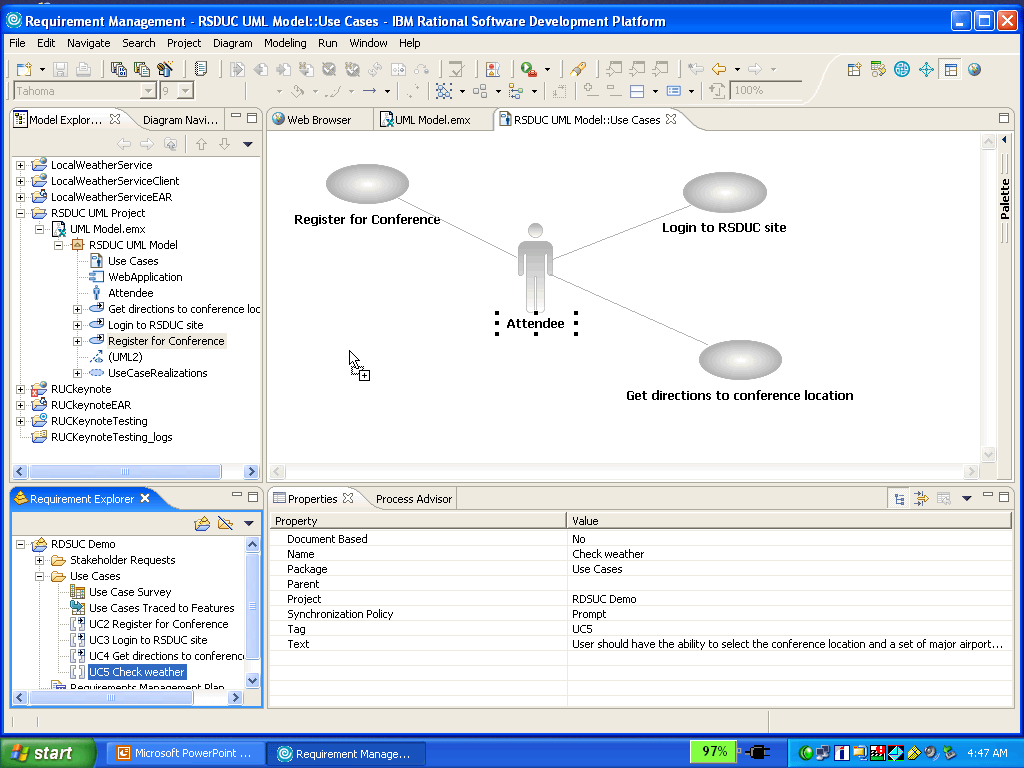Image resolution: width=1024 pixels, height=768 pixels.
Task: Click the battery 97% indicator in taskbar
Action: coord(714,752)
